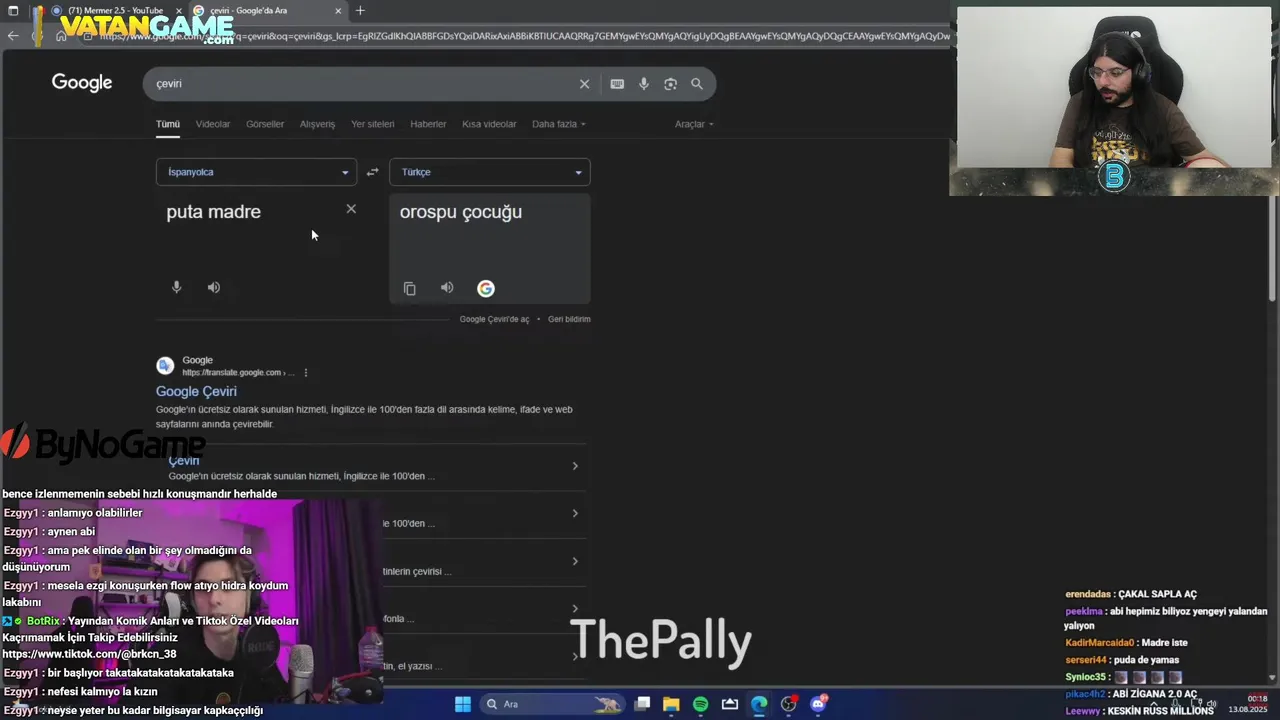Click the Windows taskbar search box

(x=552, y=704)
